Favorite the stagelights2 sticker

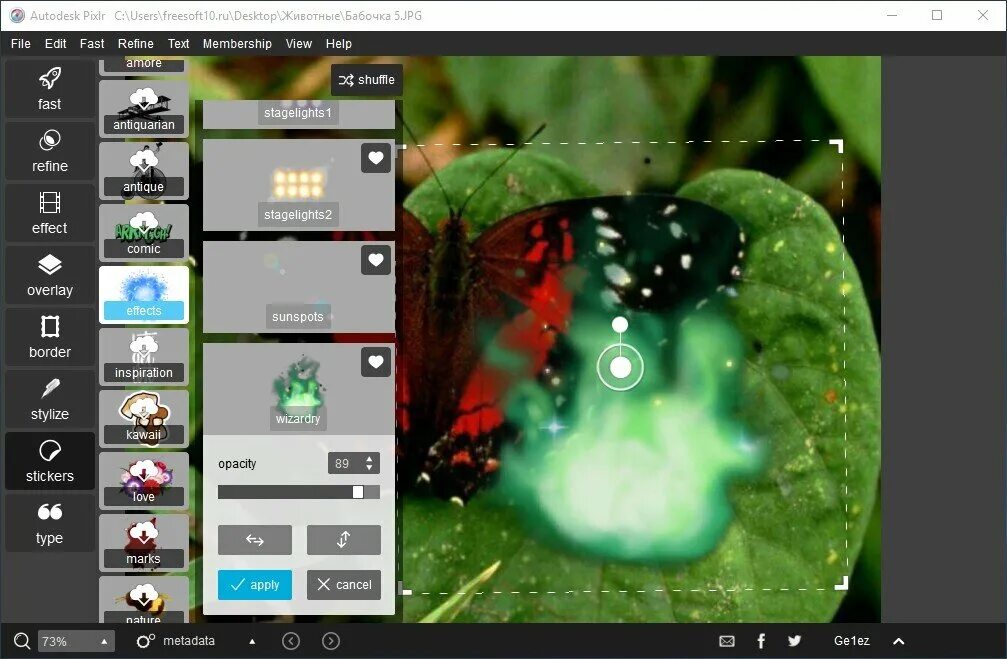(376, 158)
